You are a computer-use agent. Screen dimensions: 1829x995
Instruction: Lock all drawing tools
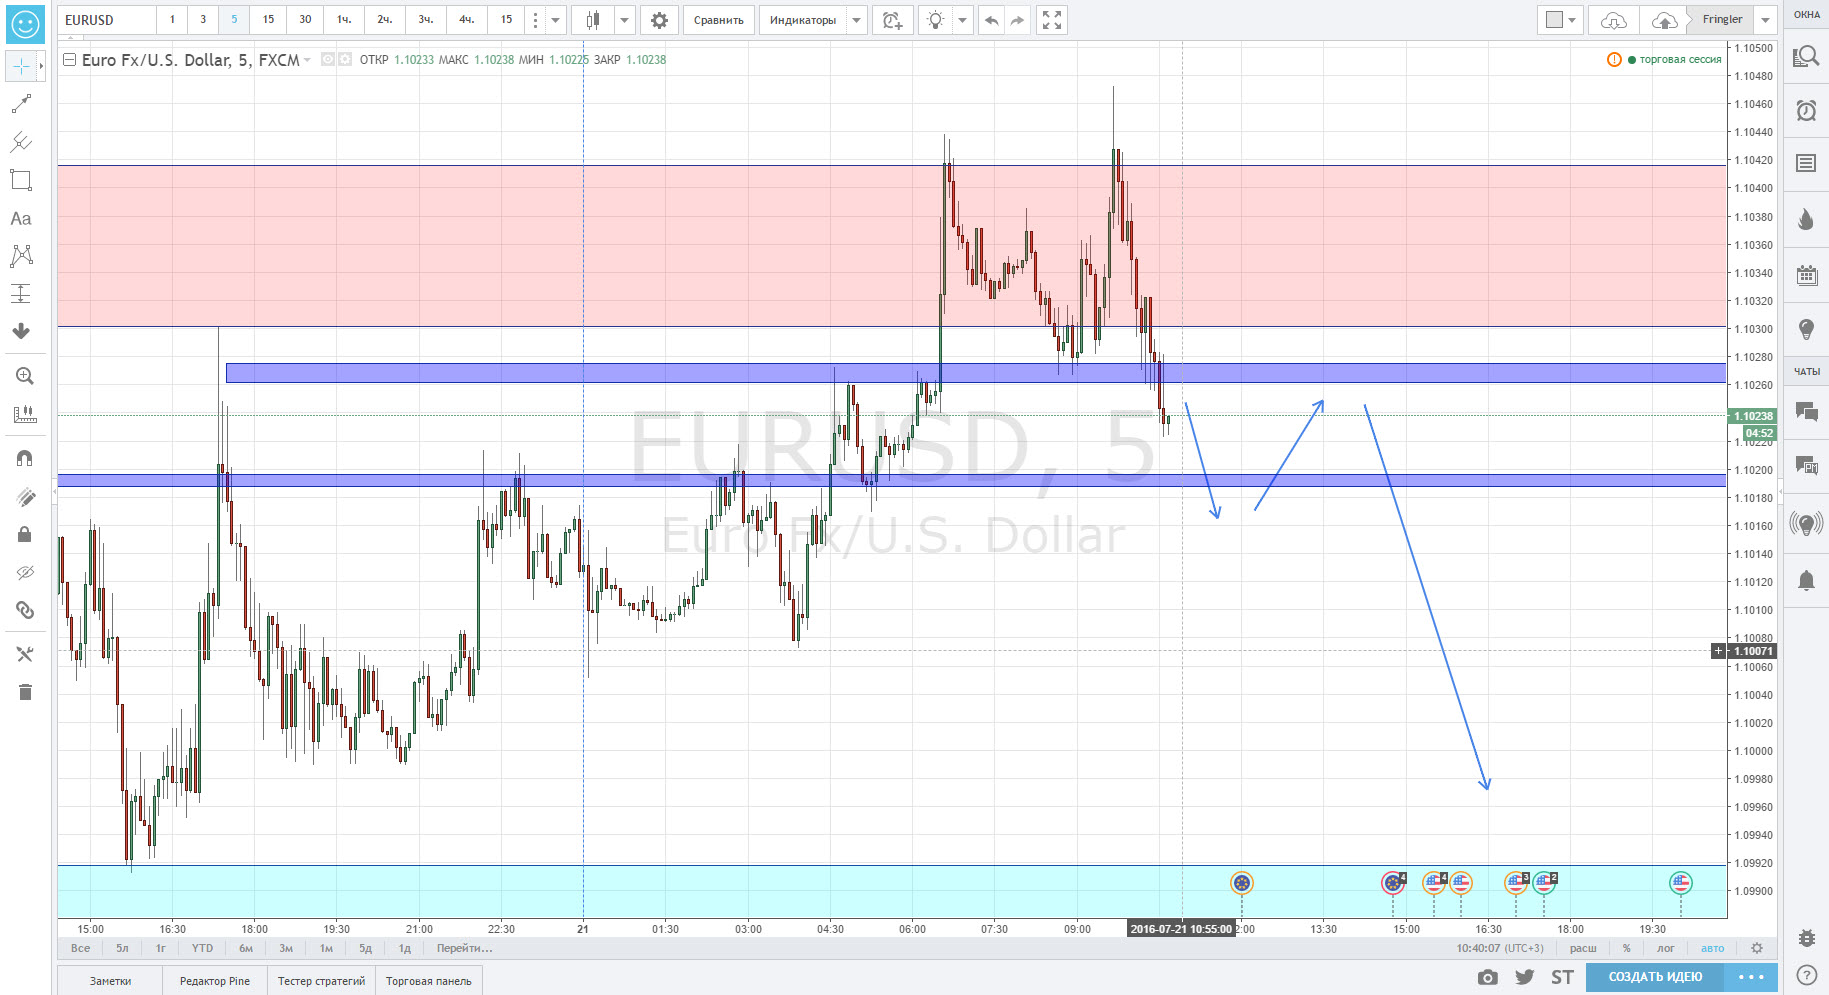[x=25, y=535]
